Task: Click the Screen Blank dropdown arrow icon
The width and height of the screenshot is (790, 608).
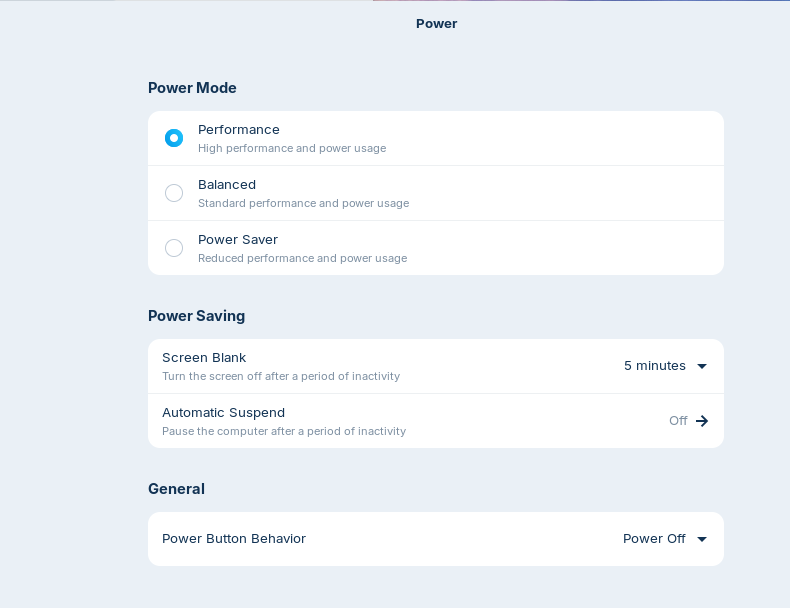Action: [x=702, y=366]
